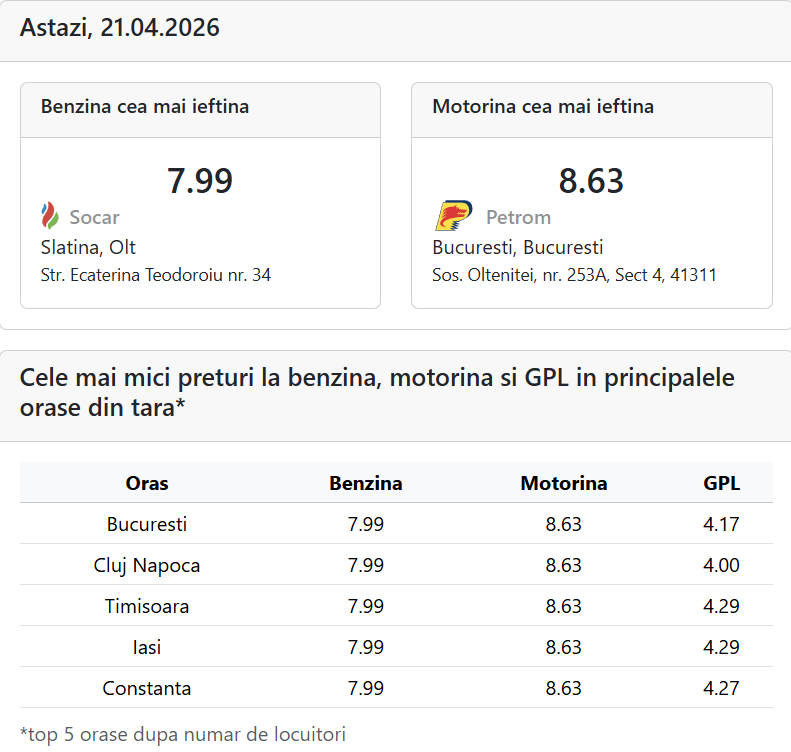The width and height of the screenshot is (791, 752).
Task: Select the Cluj Napoca city row
Action: point(147,565)
